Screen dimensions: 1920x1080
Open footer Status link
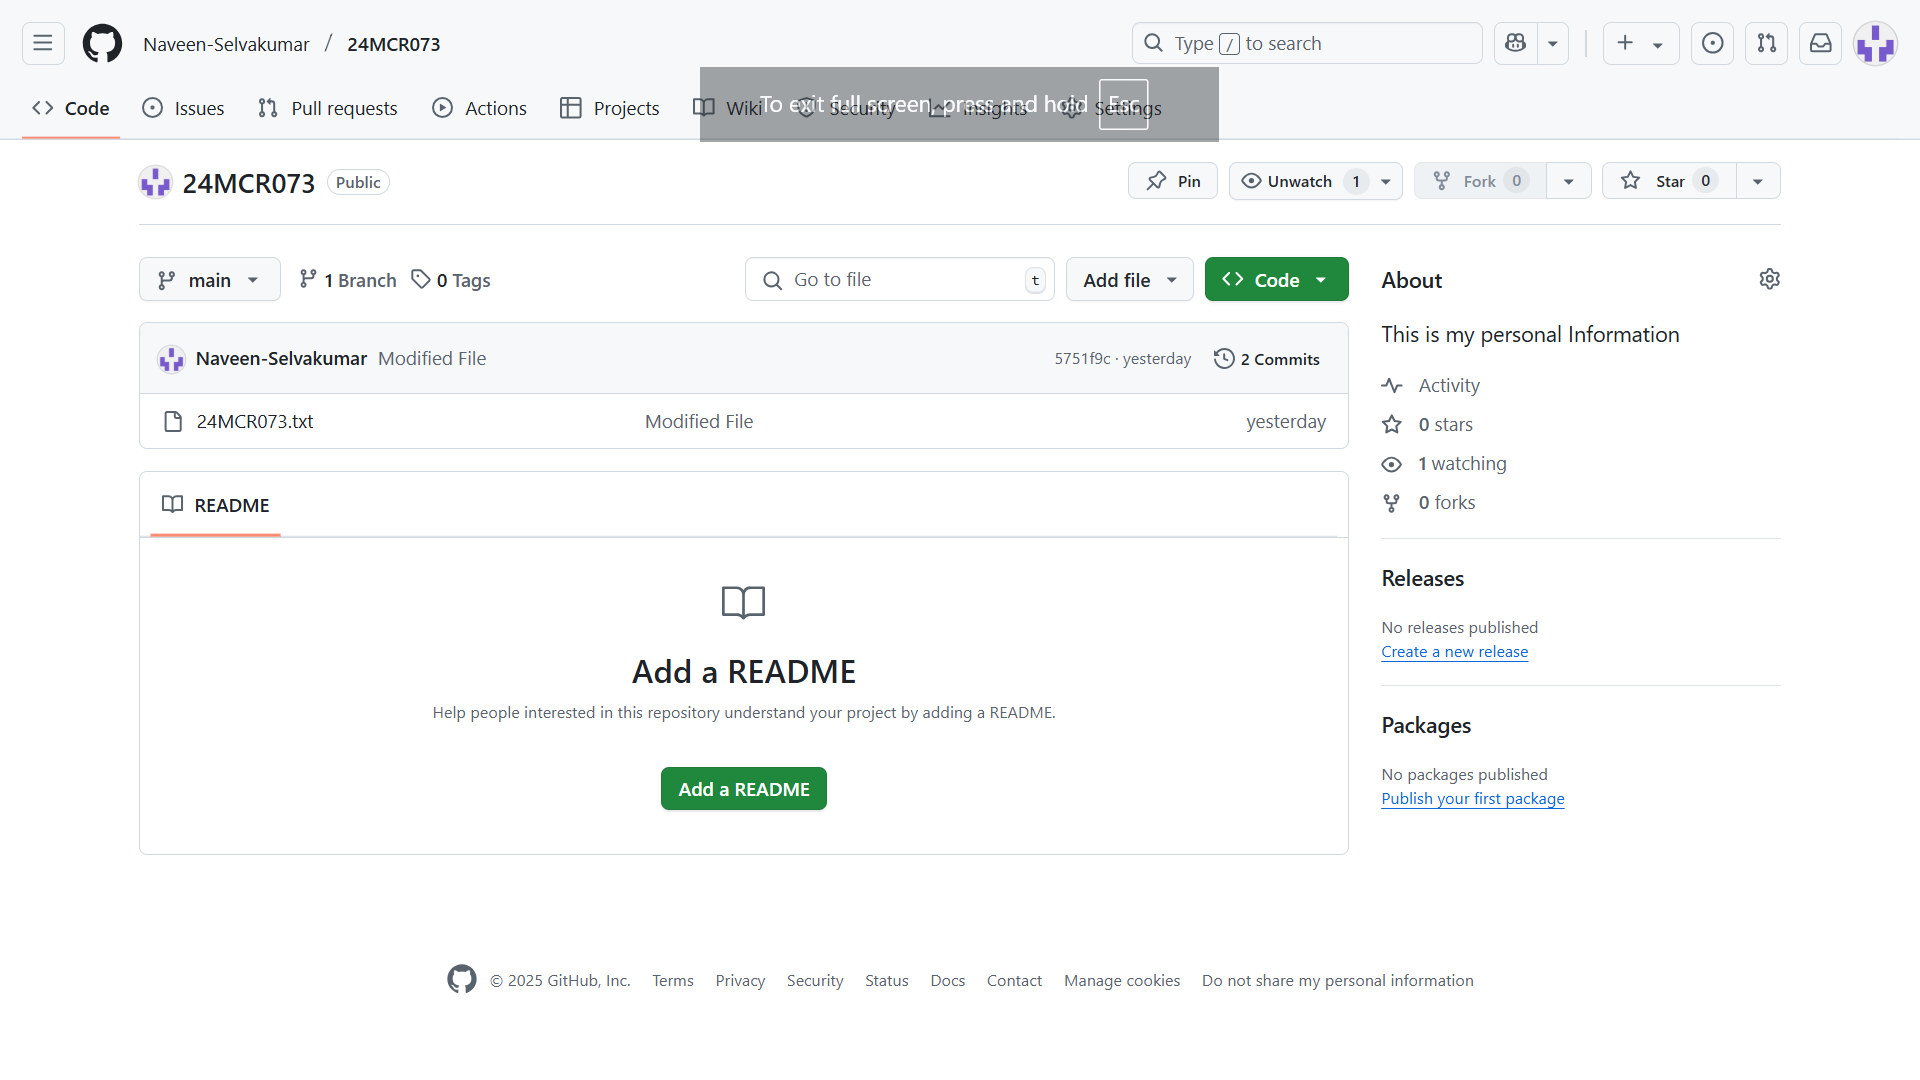click(887, 981)
